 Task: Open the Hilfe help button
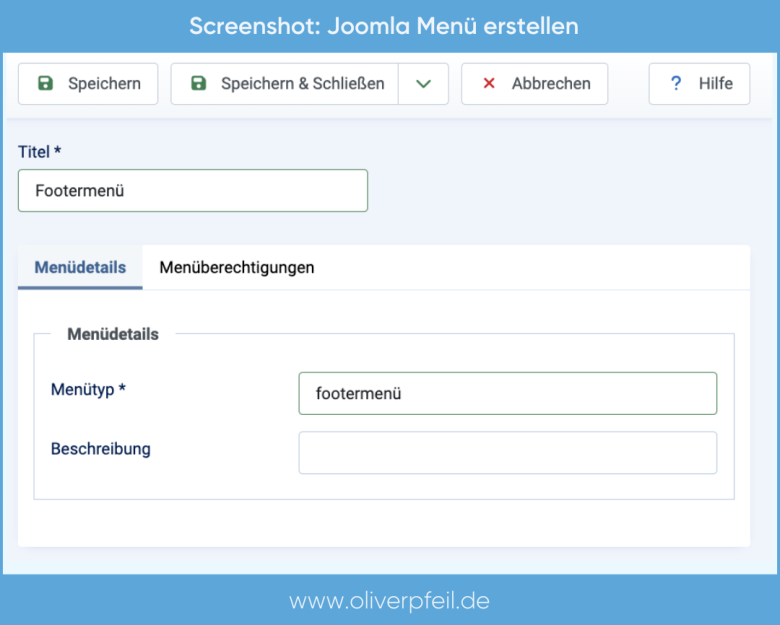tap(699, 84)
